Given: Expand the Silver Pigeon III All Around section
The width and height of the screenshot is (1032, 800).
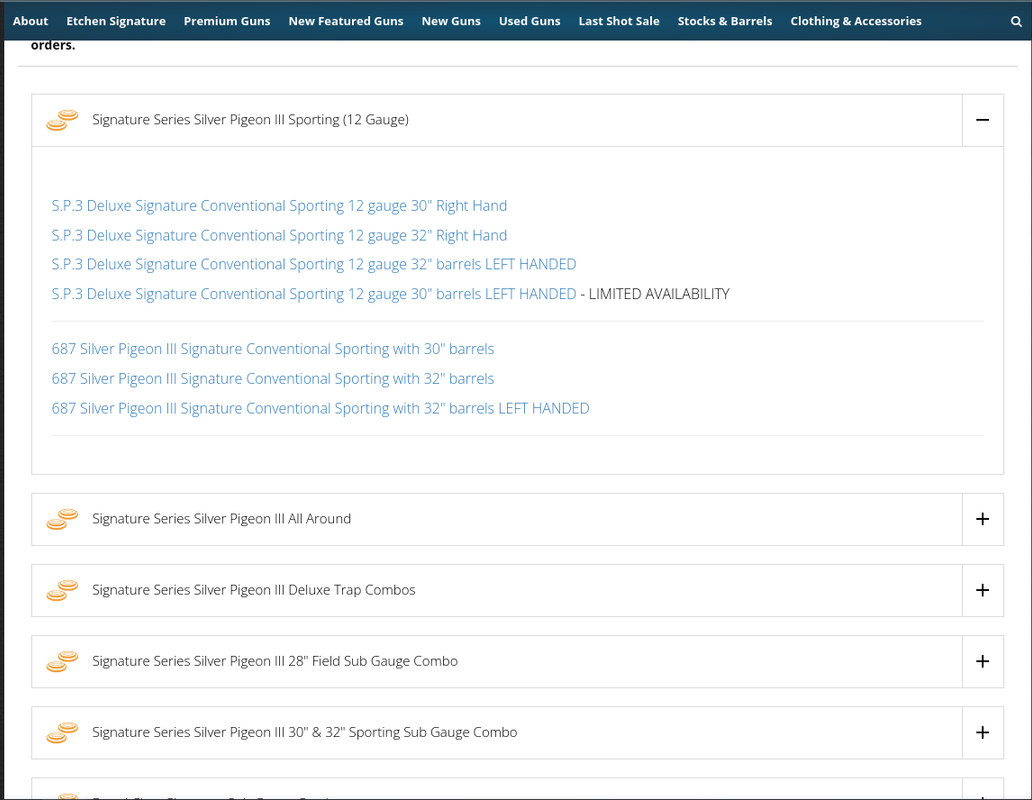Looking at the screenshot, I should click(983, 519).
